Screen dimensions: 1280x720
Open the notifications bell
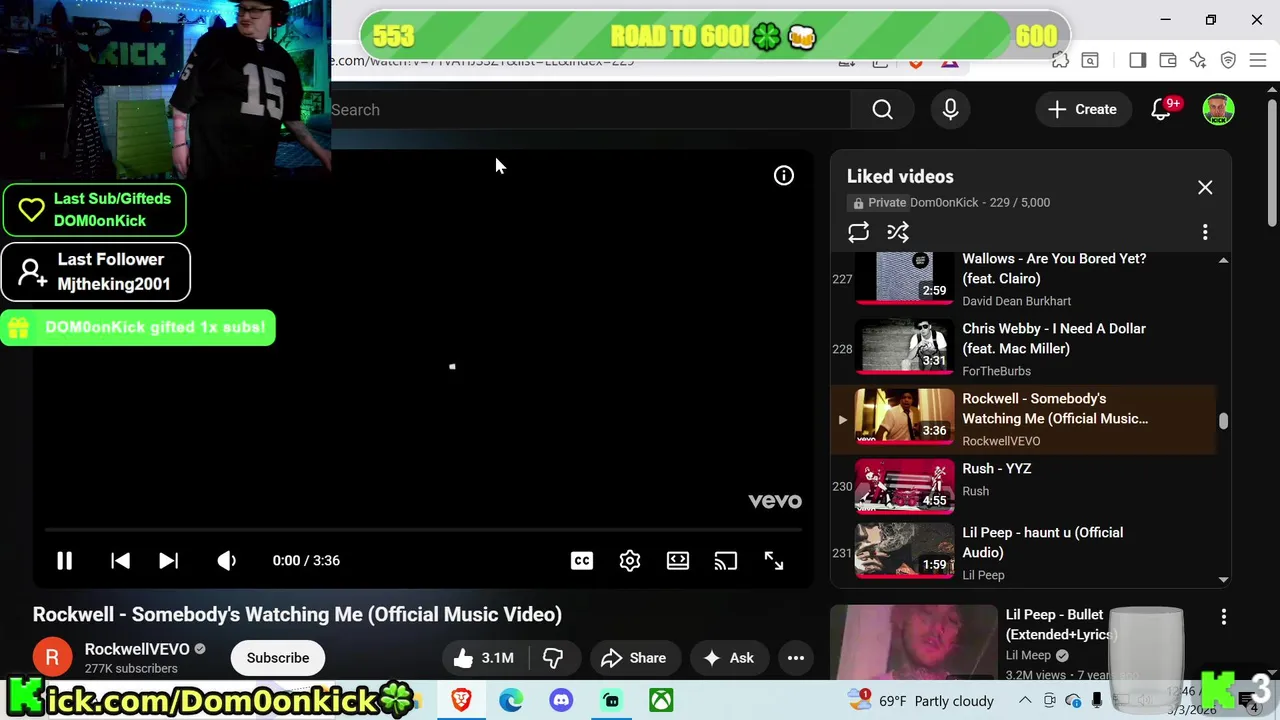1161,110
